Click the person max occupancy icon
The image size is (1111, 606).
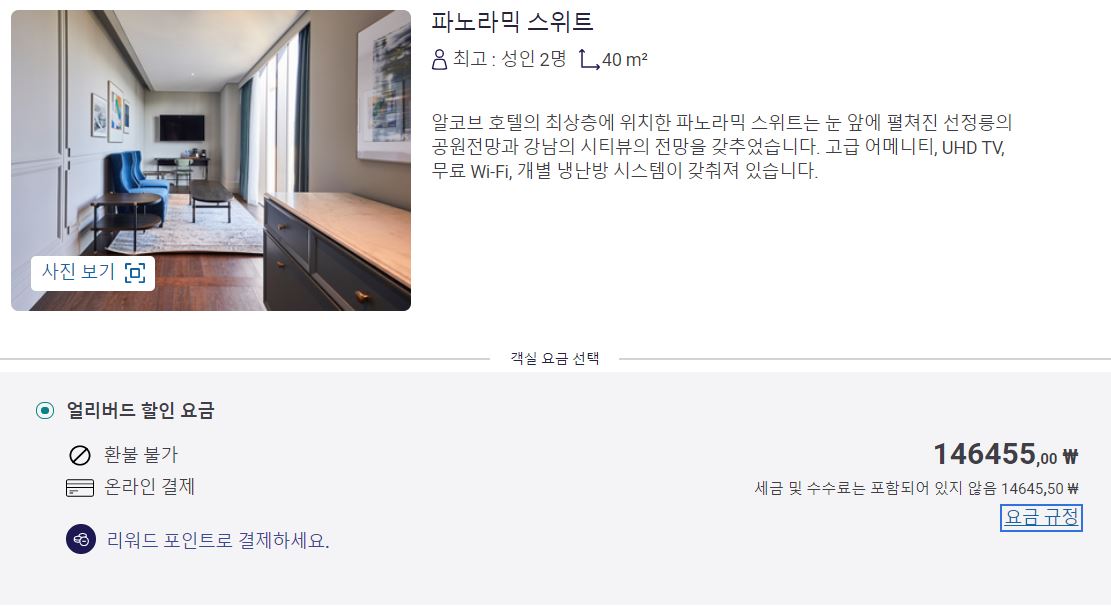[x=439, y=60]
